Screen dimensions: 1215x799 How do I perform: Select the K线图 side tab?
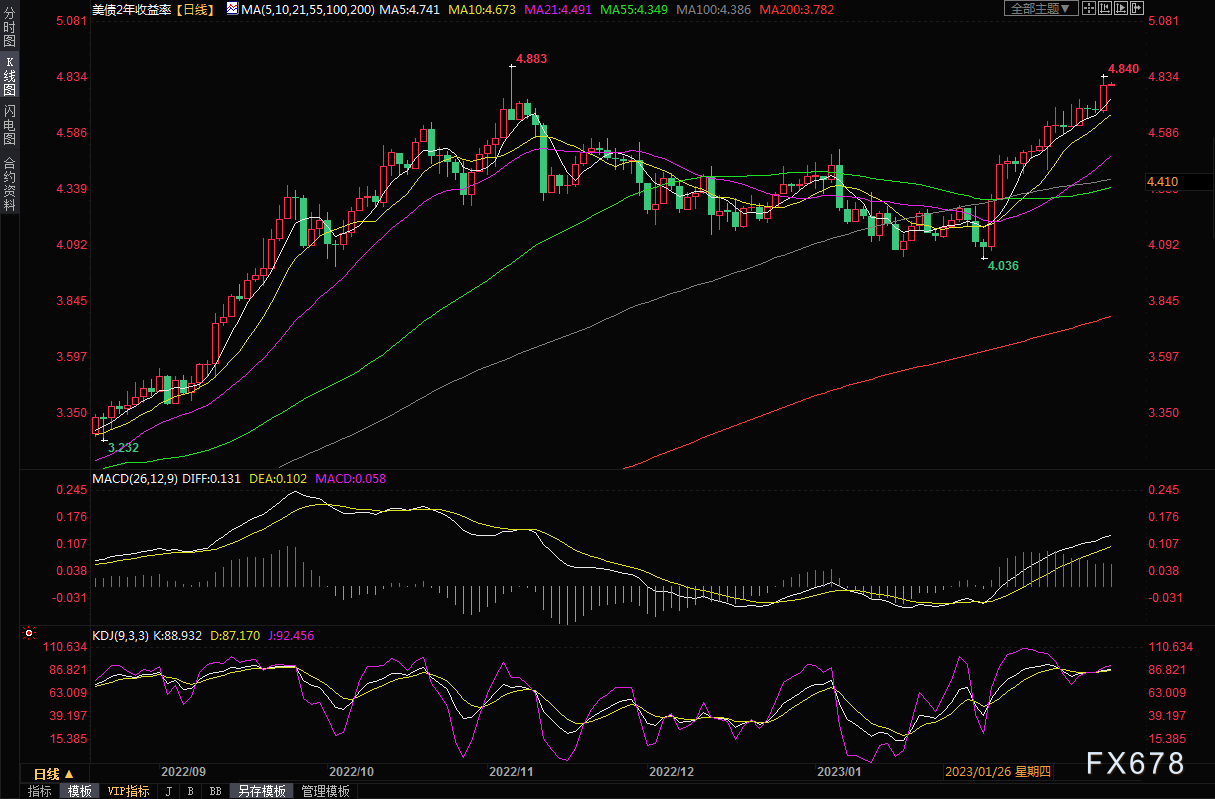point(10,76)
